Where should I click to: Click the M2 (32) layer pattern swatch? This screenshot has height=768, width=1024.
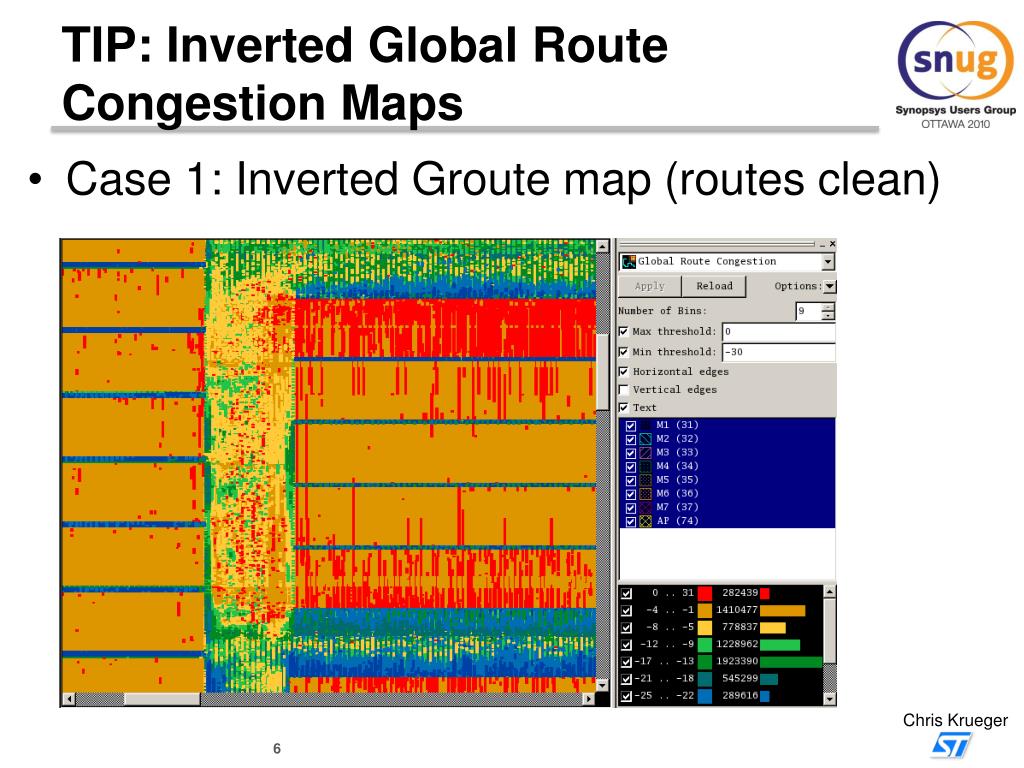pyautogui.click(x=645, y=439)
